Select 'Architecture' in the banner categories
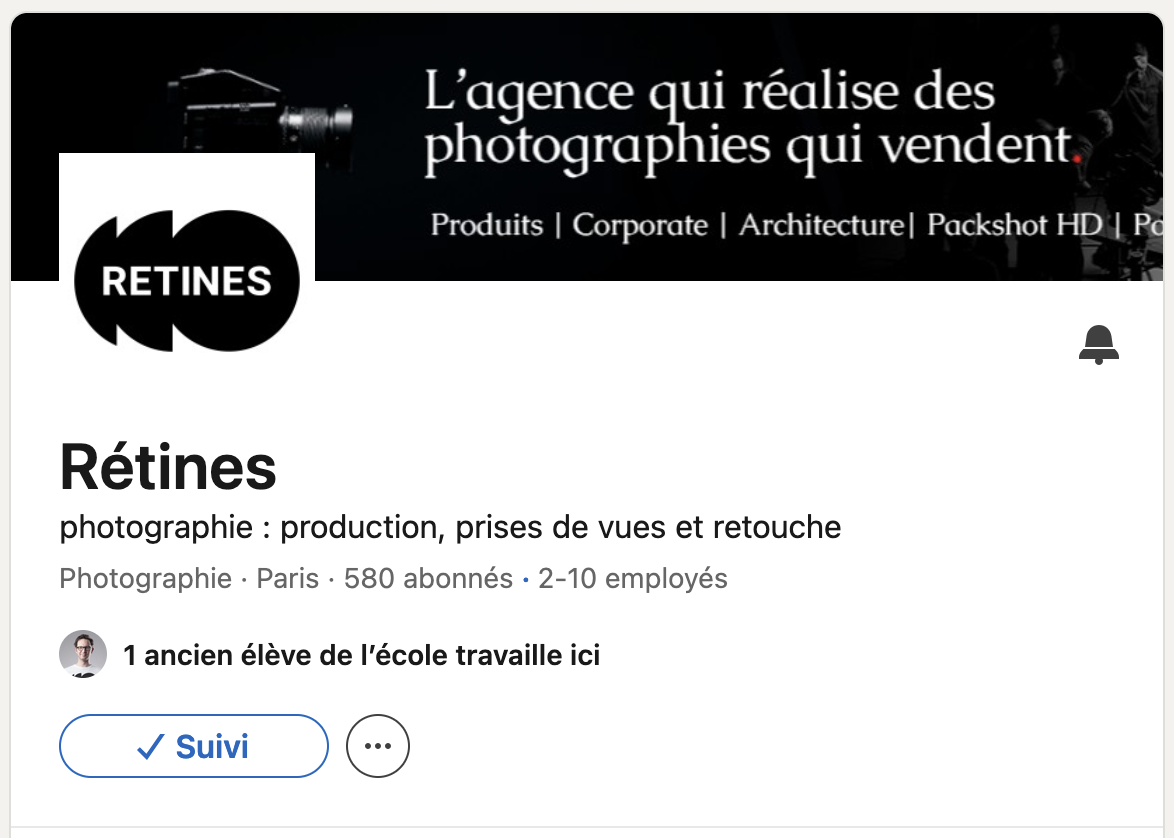Screen dimensions: 1174x838 pyautogui.click(x=820, y=225)
